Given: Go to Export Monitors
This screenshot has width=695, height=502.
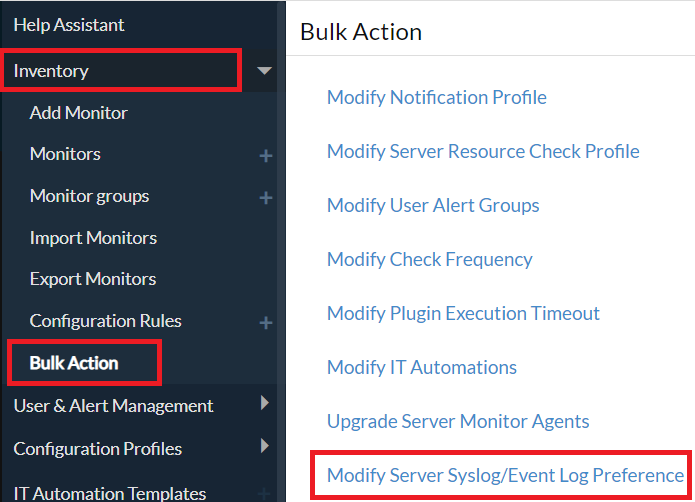Looking at the screenshot, I should tap(93, 279).
